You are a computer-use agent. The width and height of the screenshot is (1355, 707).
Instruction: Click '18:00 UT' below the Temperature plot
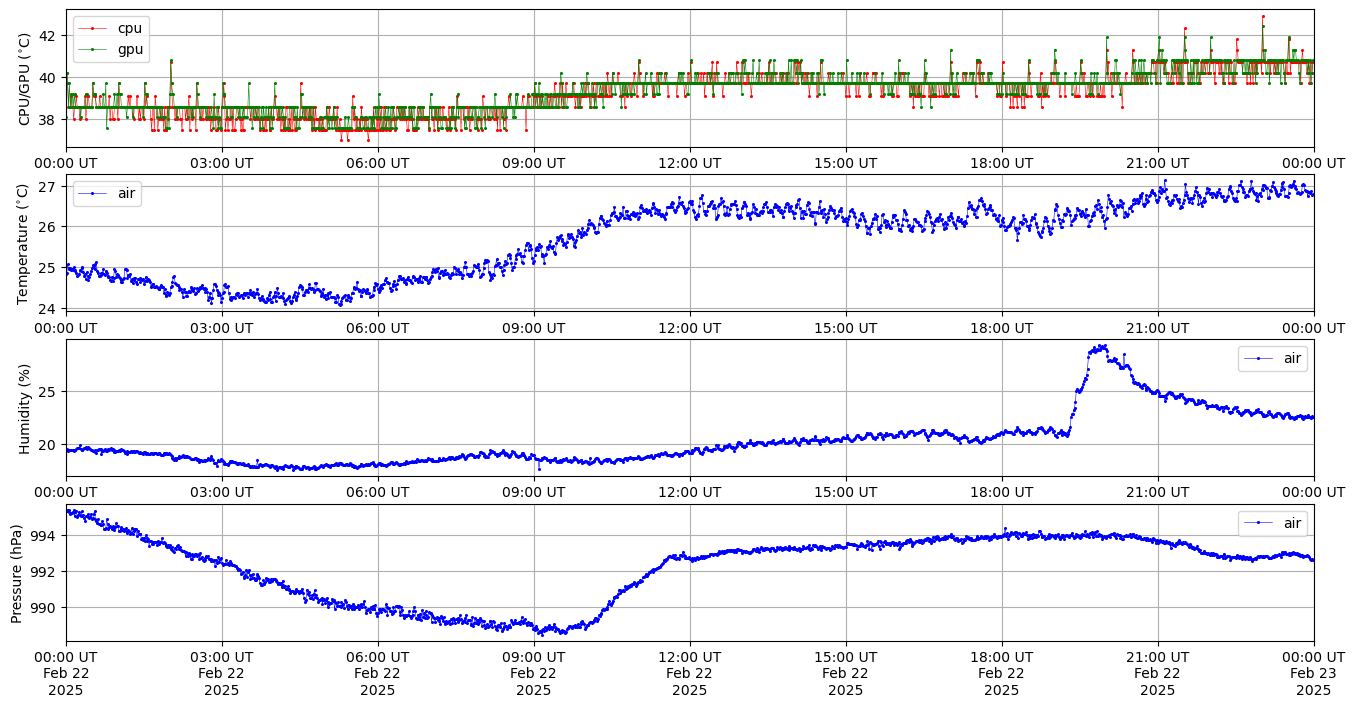1002,328
